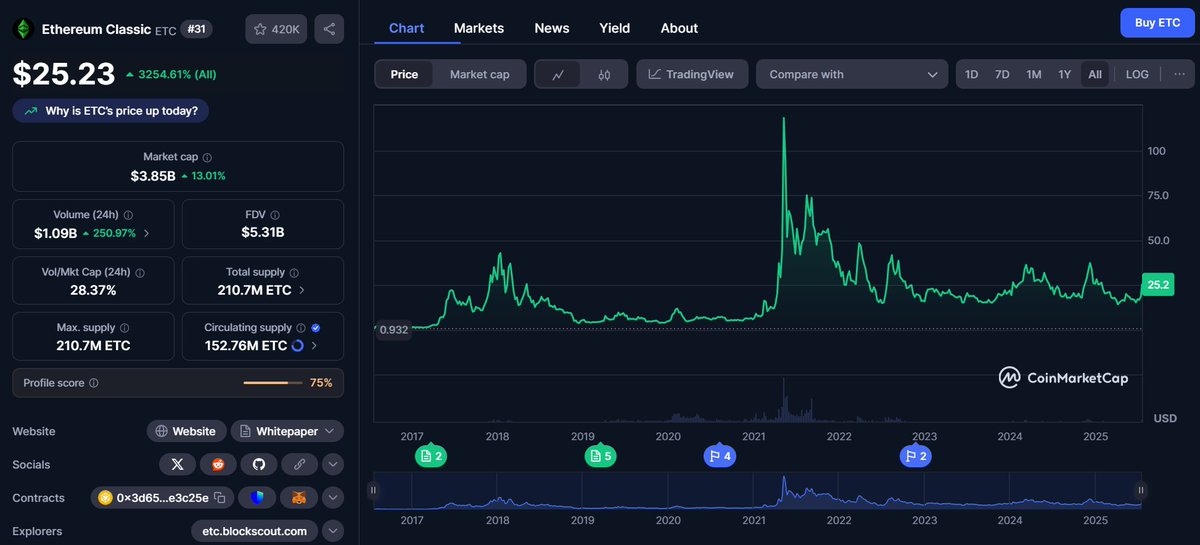The height and width of the screenshot is (545, 1200).
Task: Click the 2020 flag event marker labeled 4
Action: coord(720,456)
